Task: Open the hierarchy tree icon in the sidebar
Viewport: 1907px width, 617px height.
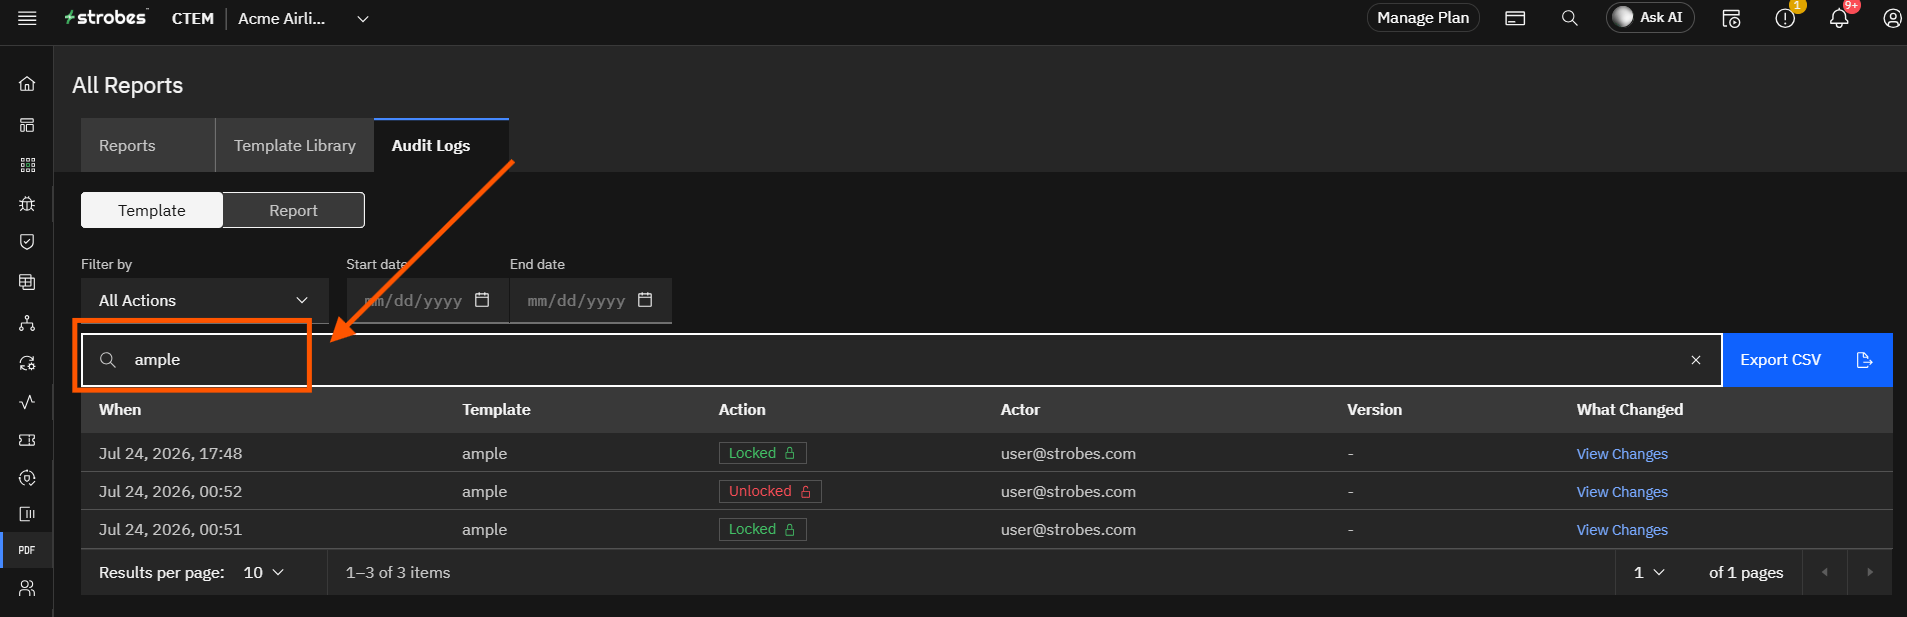Action: click(x=27, y=323)
